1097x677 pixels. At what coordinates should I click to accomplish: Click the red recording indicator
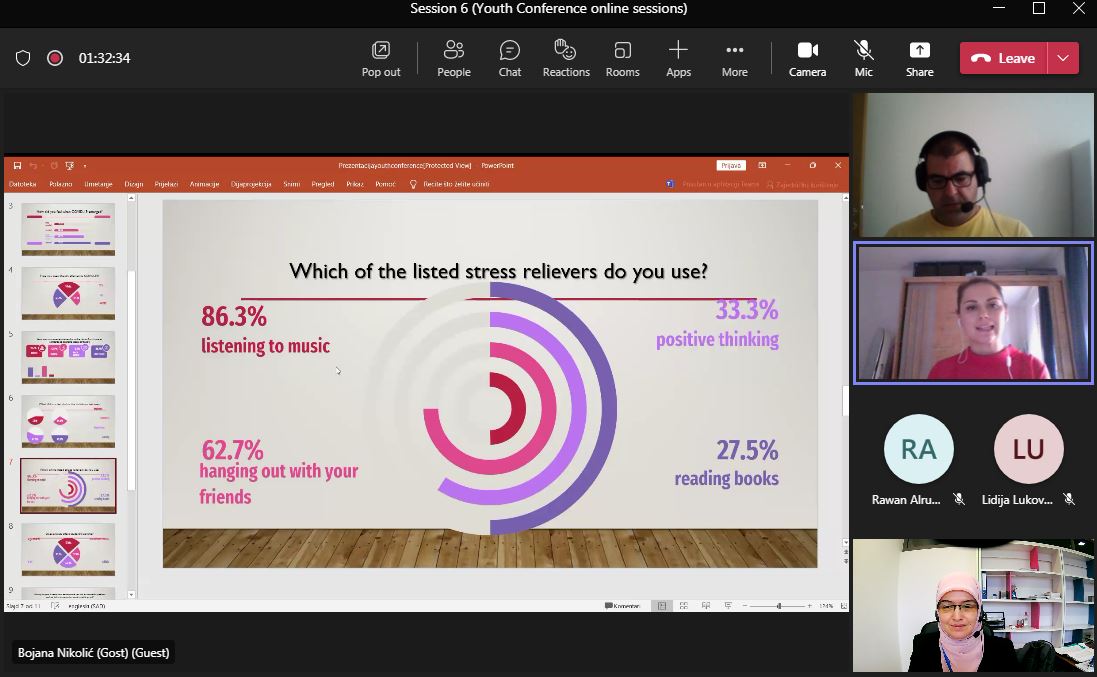click(55, 58)
